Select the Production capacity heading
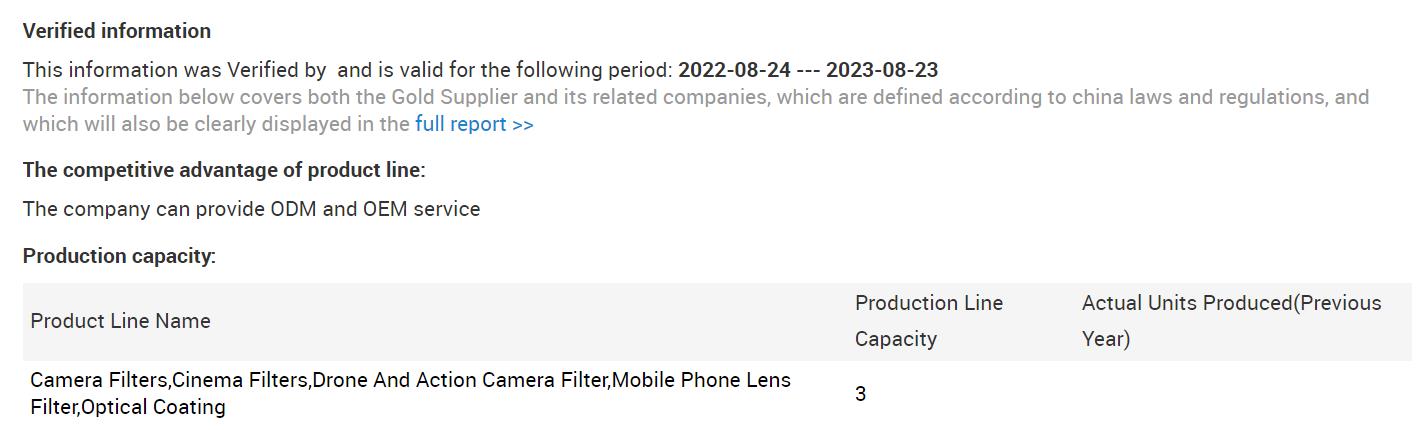1427x430 pixels. 119,256
